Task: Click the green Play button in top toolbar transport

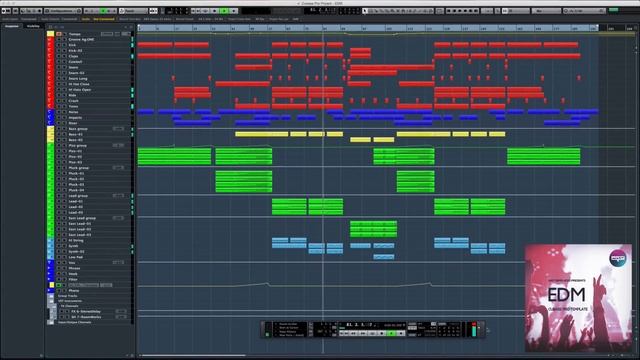Action: pos(224,11)
